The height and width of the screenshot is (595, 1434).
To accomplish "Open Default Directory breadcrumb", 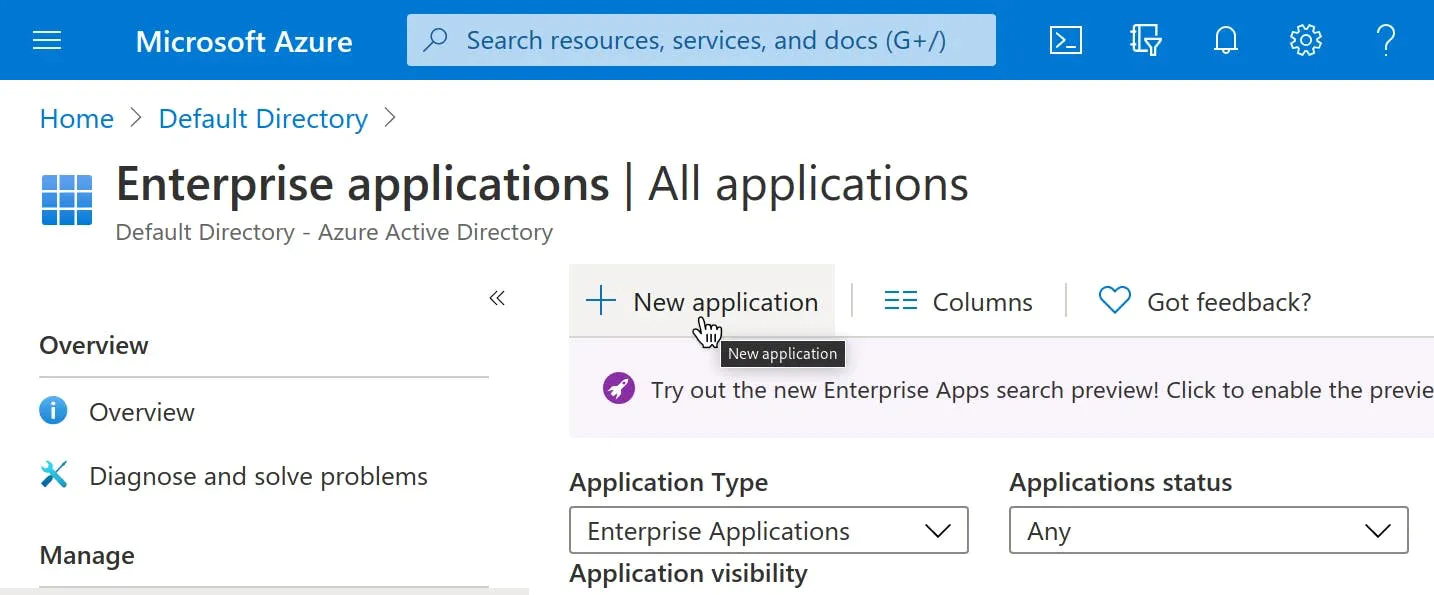I will coord(263,118).
